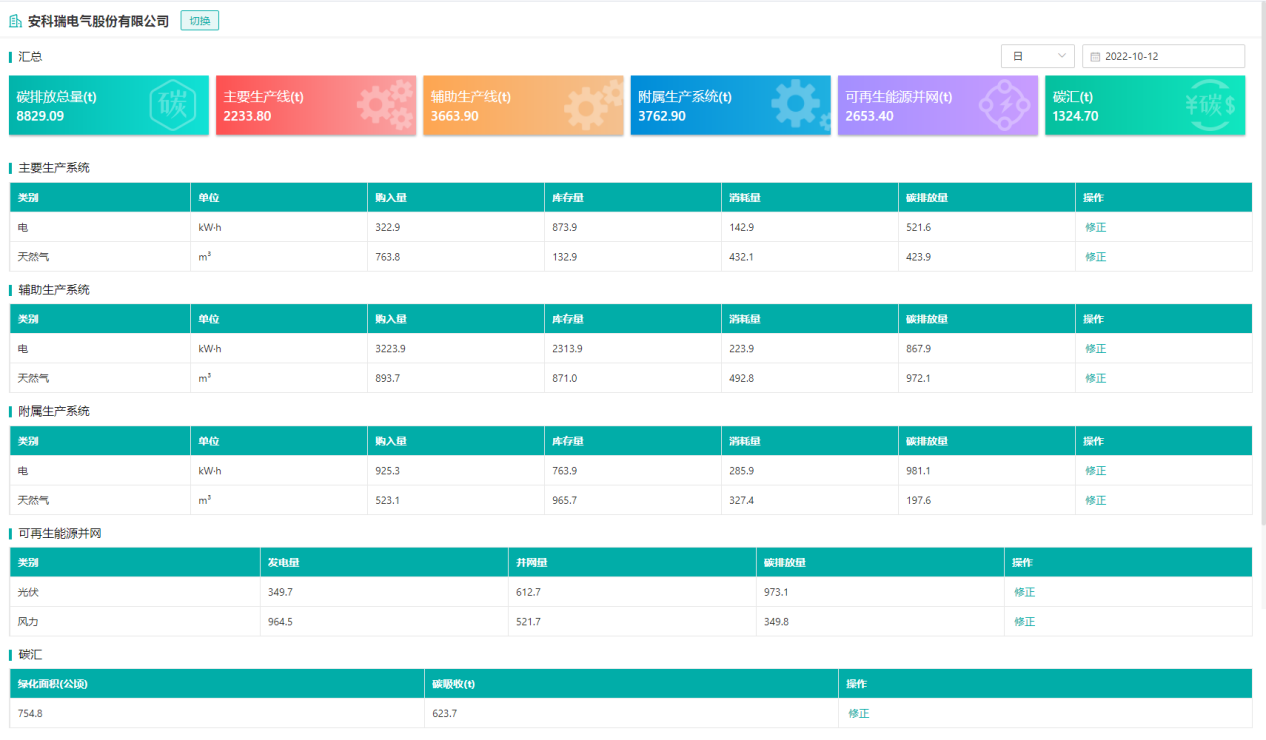Click the carbon hexagon icon on total emissions card
This screenshot has height=740, width=1266.
pyautogui.click(x=173, y=104)
